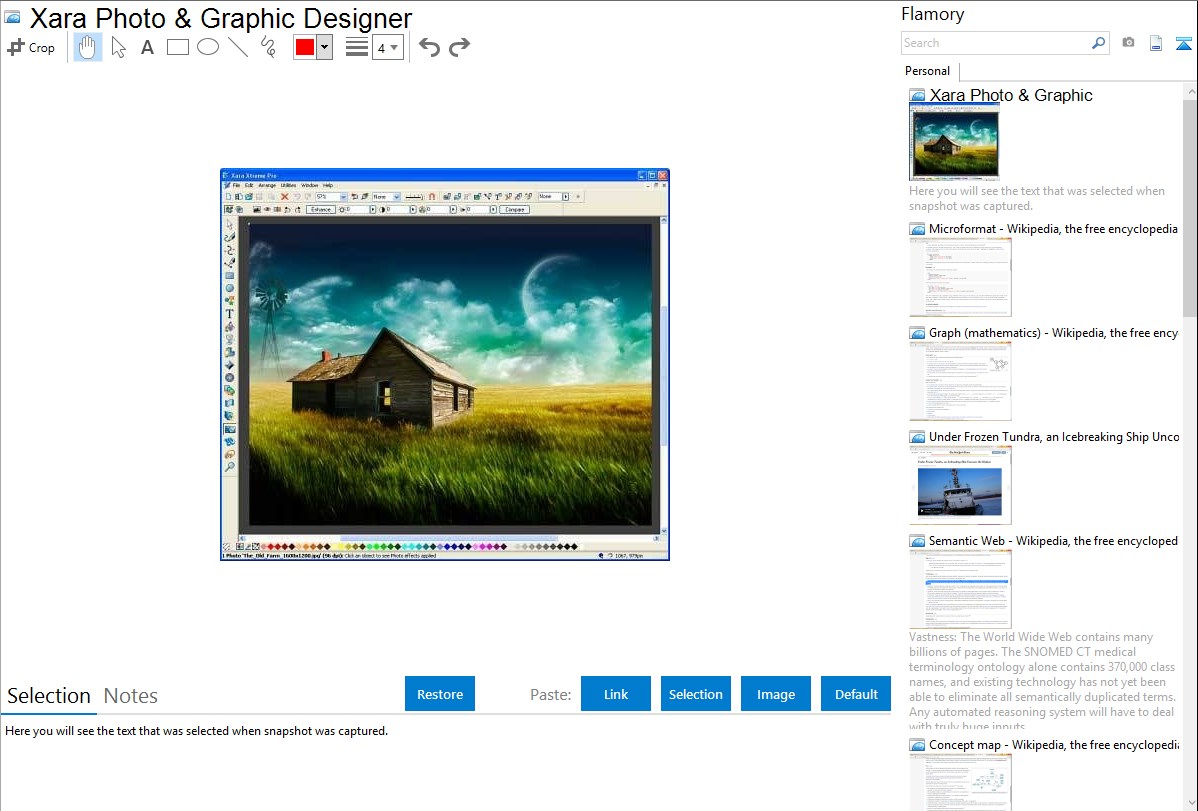Switch to the Personal tab
The image size is (1198, 811).
point(927,71)
